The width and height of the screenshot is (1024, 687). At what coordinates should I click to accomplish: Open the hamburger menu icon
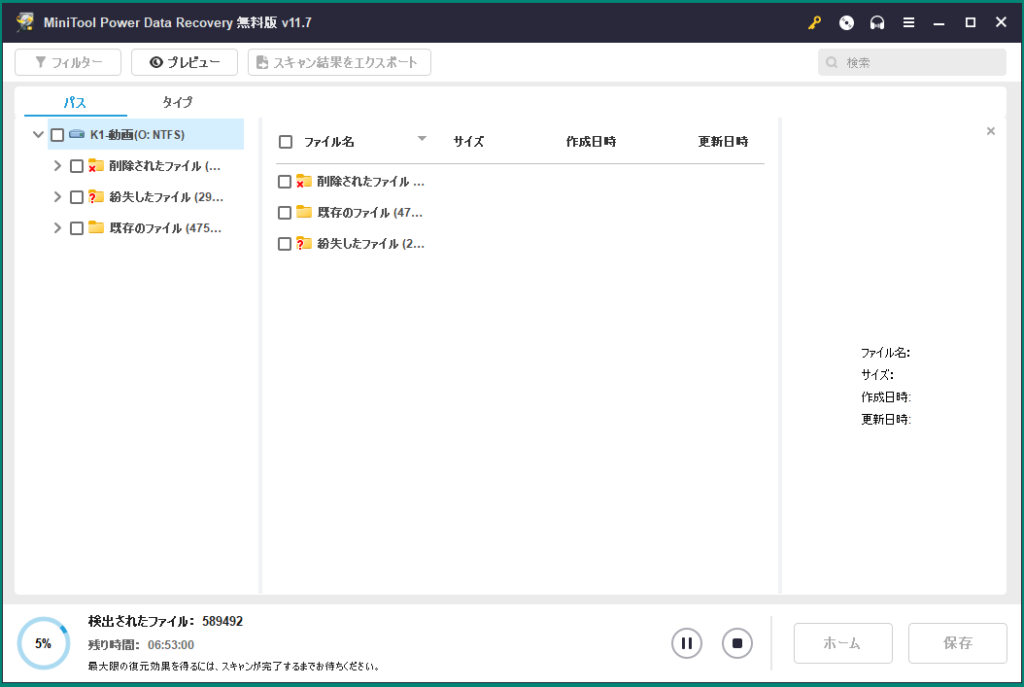coord(908,21)
